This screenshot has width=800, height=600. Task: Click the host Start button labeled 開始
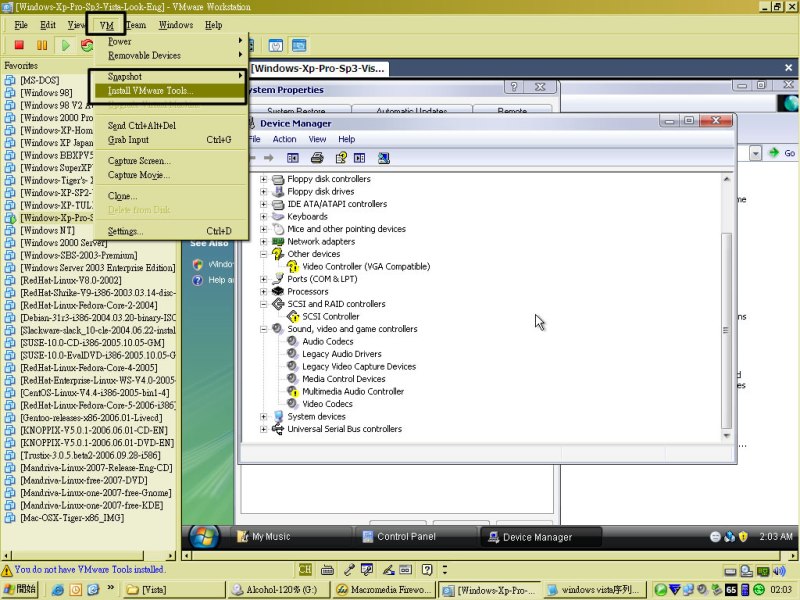point(19,590)
